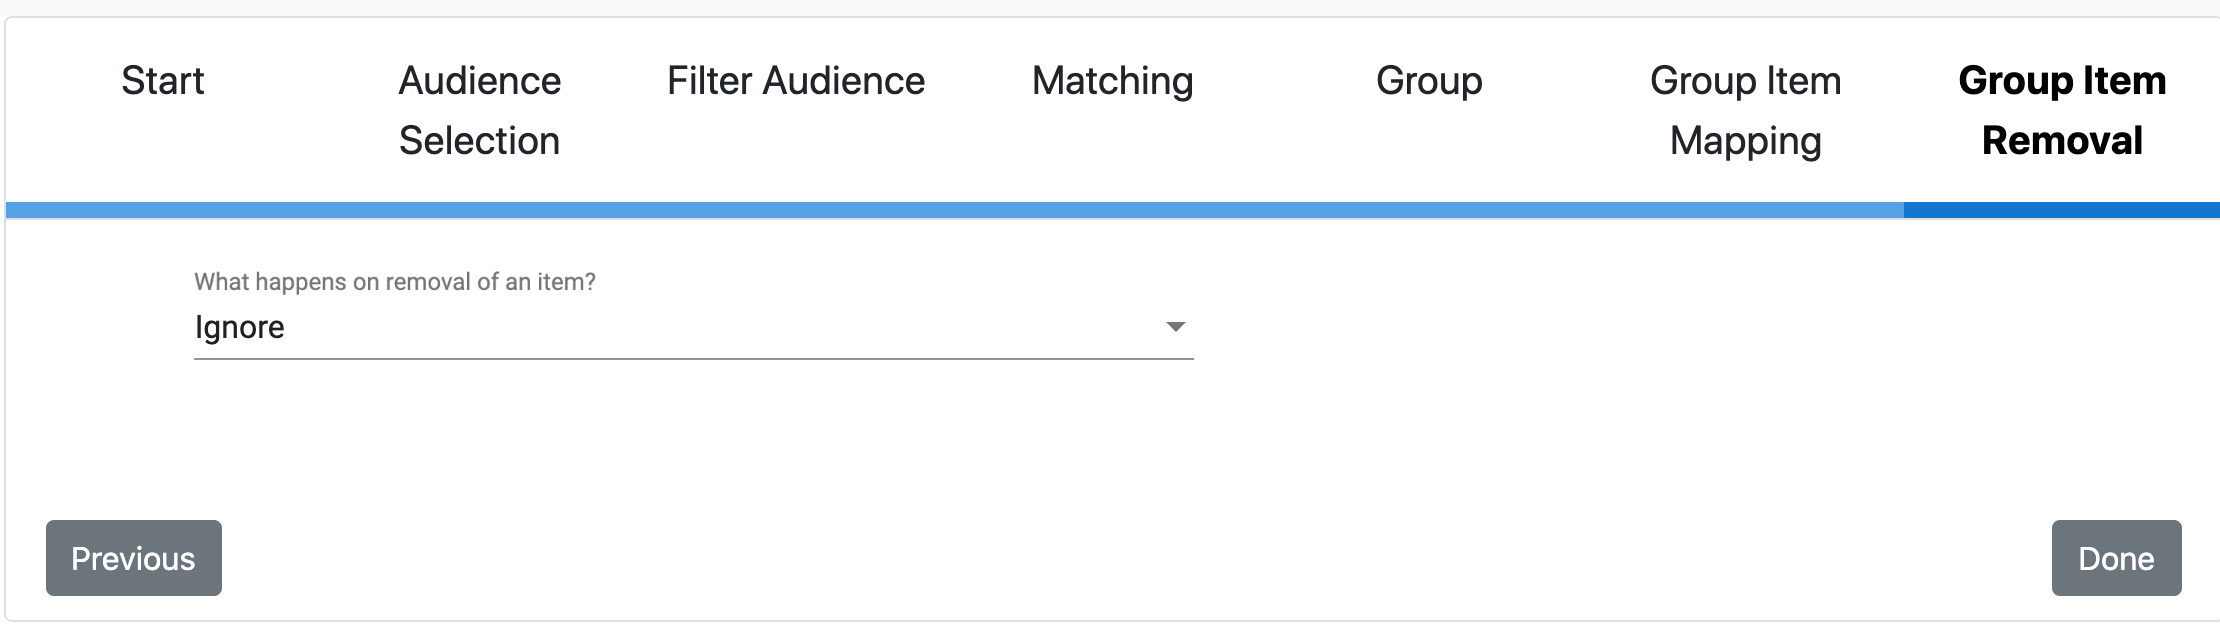The image size is (2220, 626).
Task: Click progress bar beneath Audience Selection step
Action: [480, 210]
